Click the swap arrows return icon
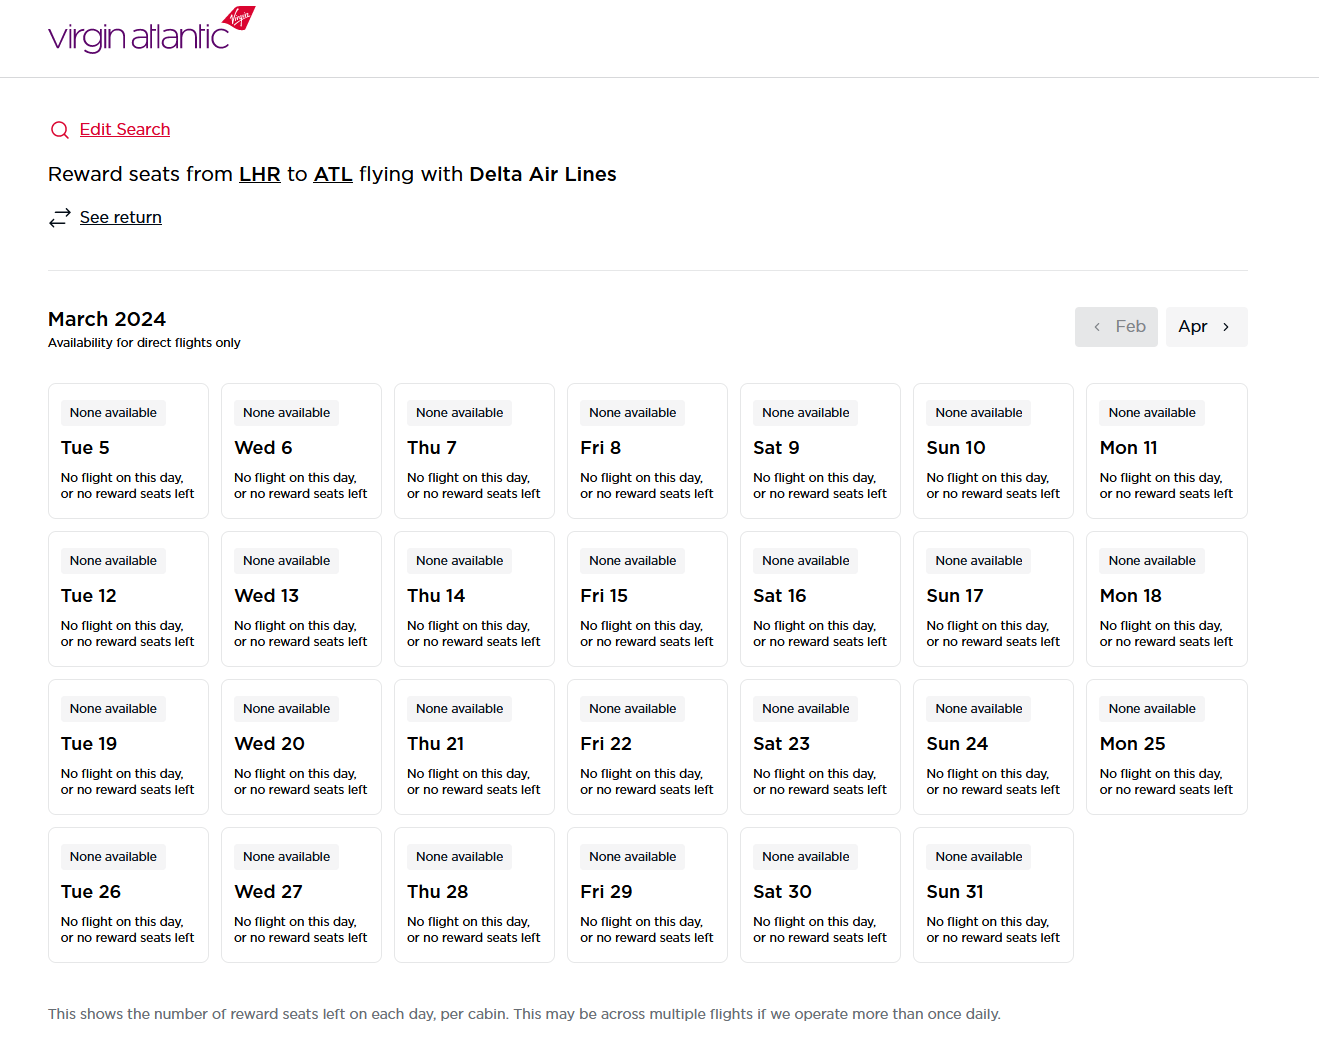This screenshot has width=1319, height=1040. [60, 218]
